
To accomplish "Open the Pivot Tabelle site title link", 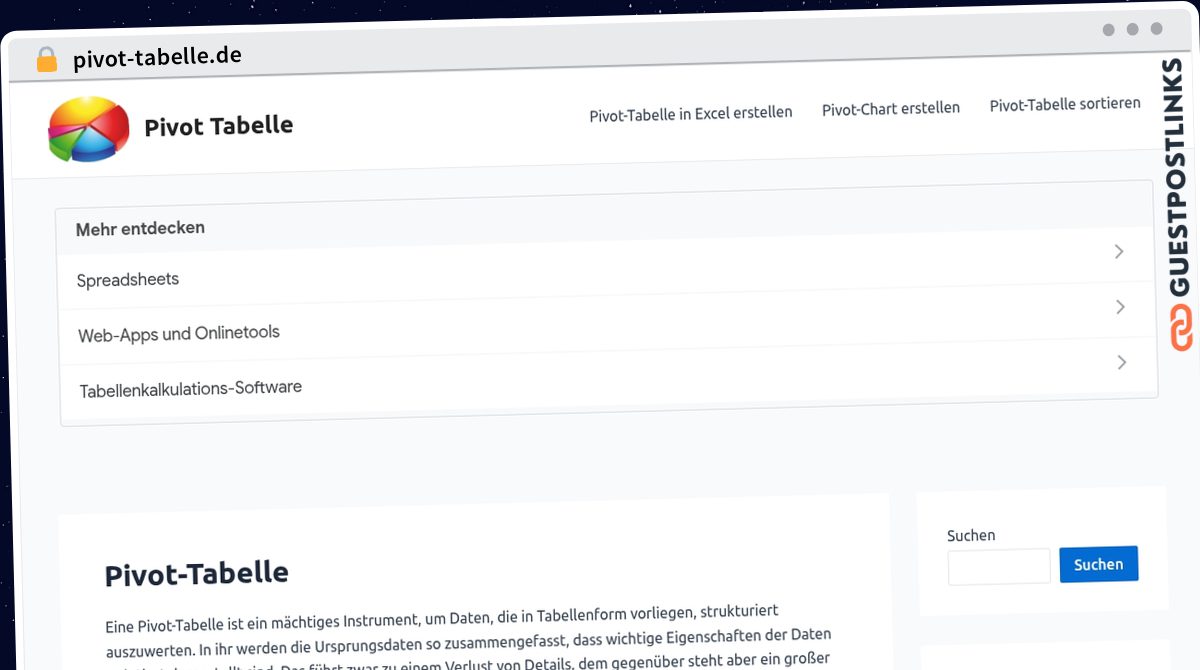I will pyautogui.click(x=218, y=126).
